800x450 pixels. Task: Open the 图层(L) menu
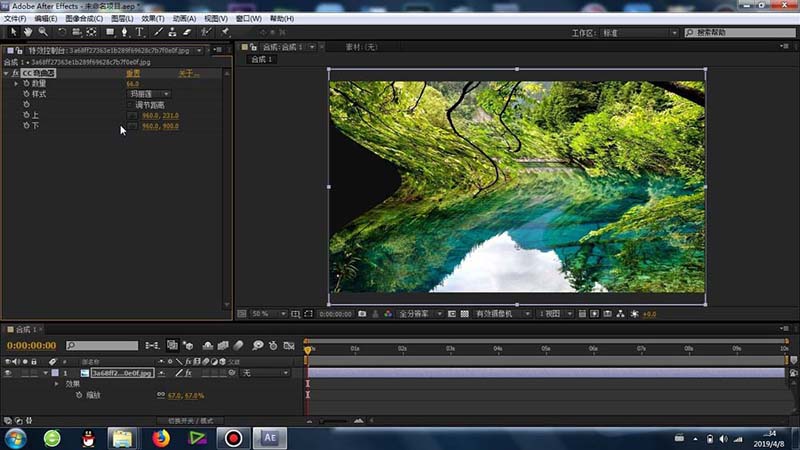[x=121, y=18]
